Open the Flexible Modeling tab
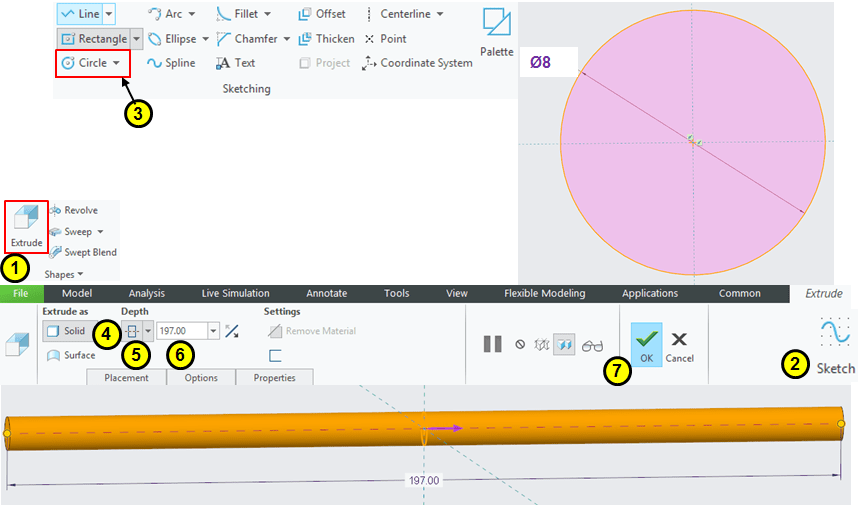Screen dimensions: 858x505 pos(544,294)
